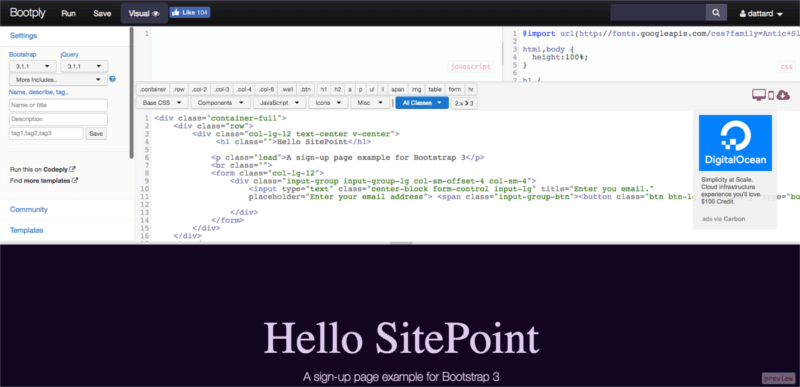Click the cloud download icon
Image resolution: width=800 pixels, height=387 pixels.
783,95
